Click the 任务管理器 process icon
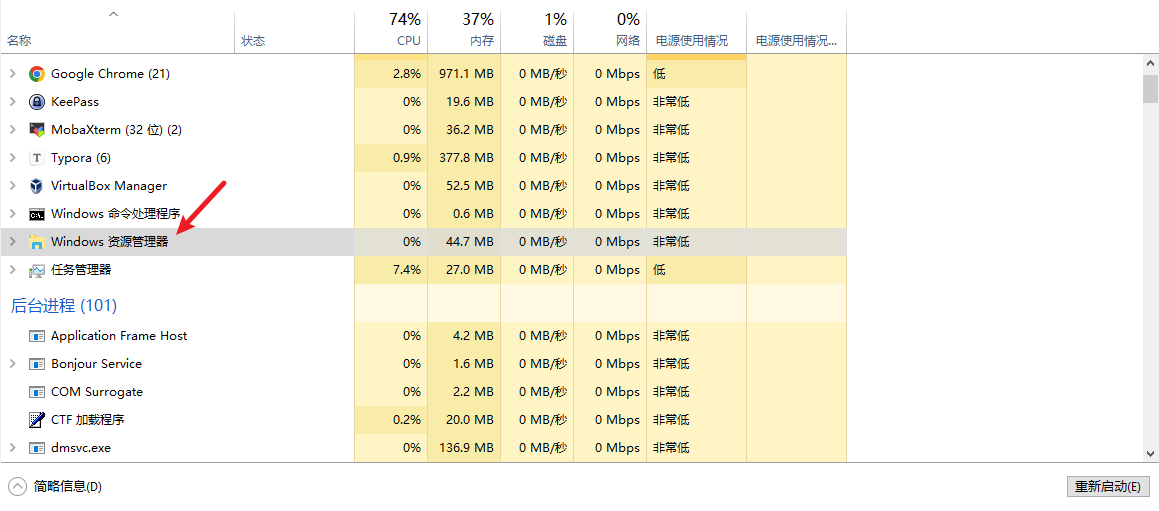This screenshot has width=1159, height=511. coord(37,270)
